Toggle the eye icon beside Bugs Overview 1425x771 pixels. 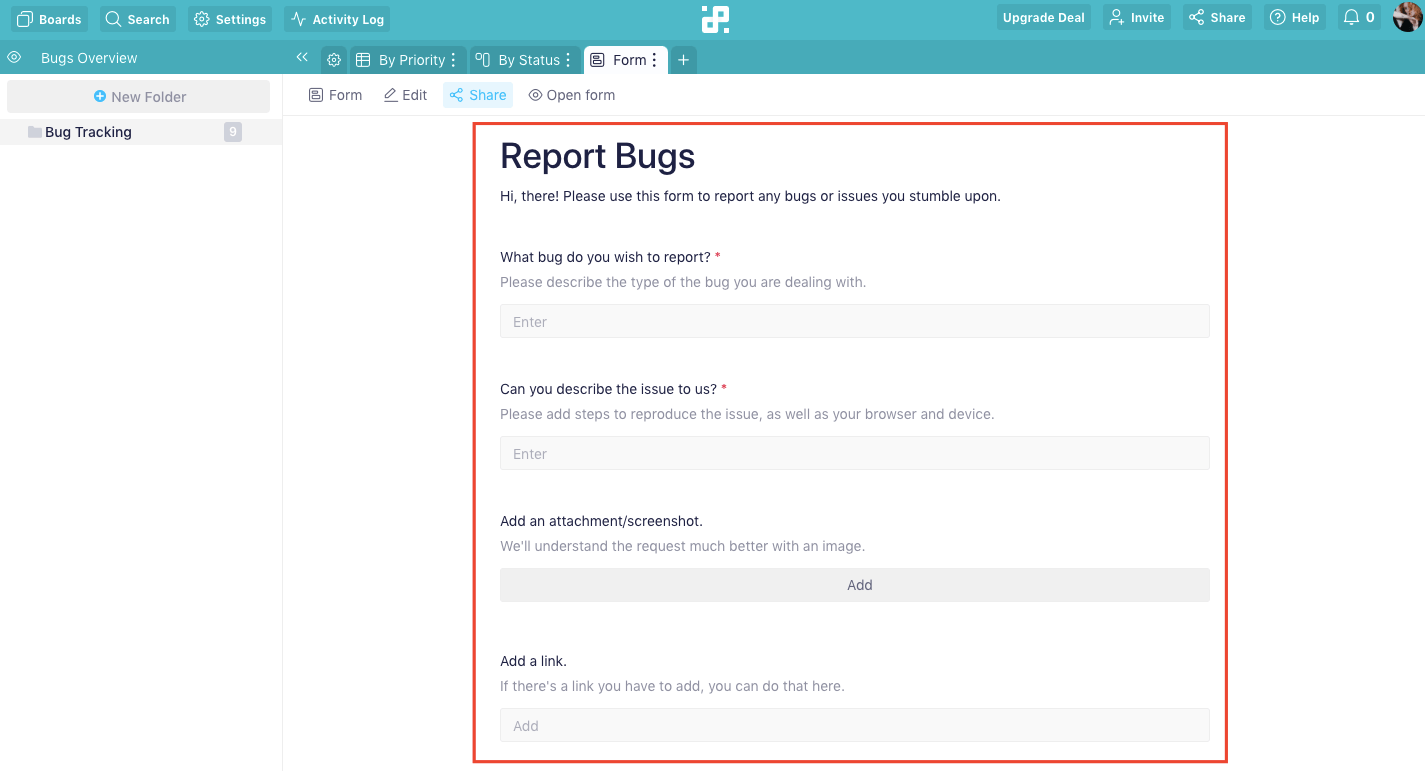pos(14,58)
